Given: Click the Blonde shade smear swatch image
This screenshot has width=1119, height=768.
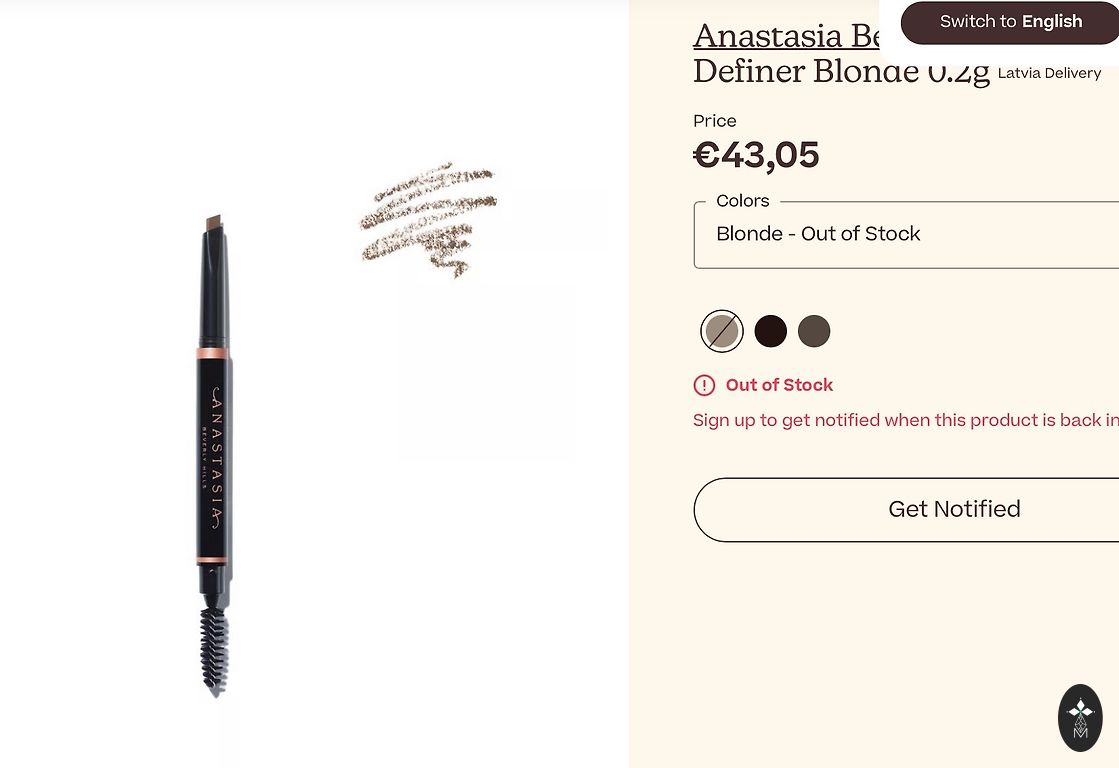Looking at the screenshot, I should [x=430, y=218].
